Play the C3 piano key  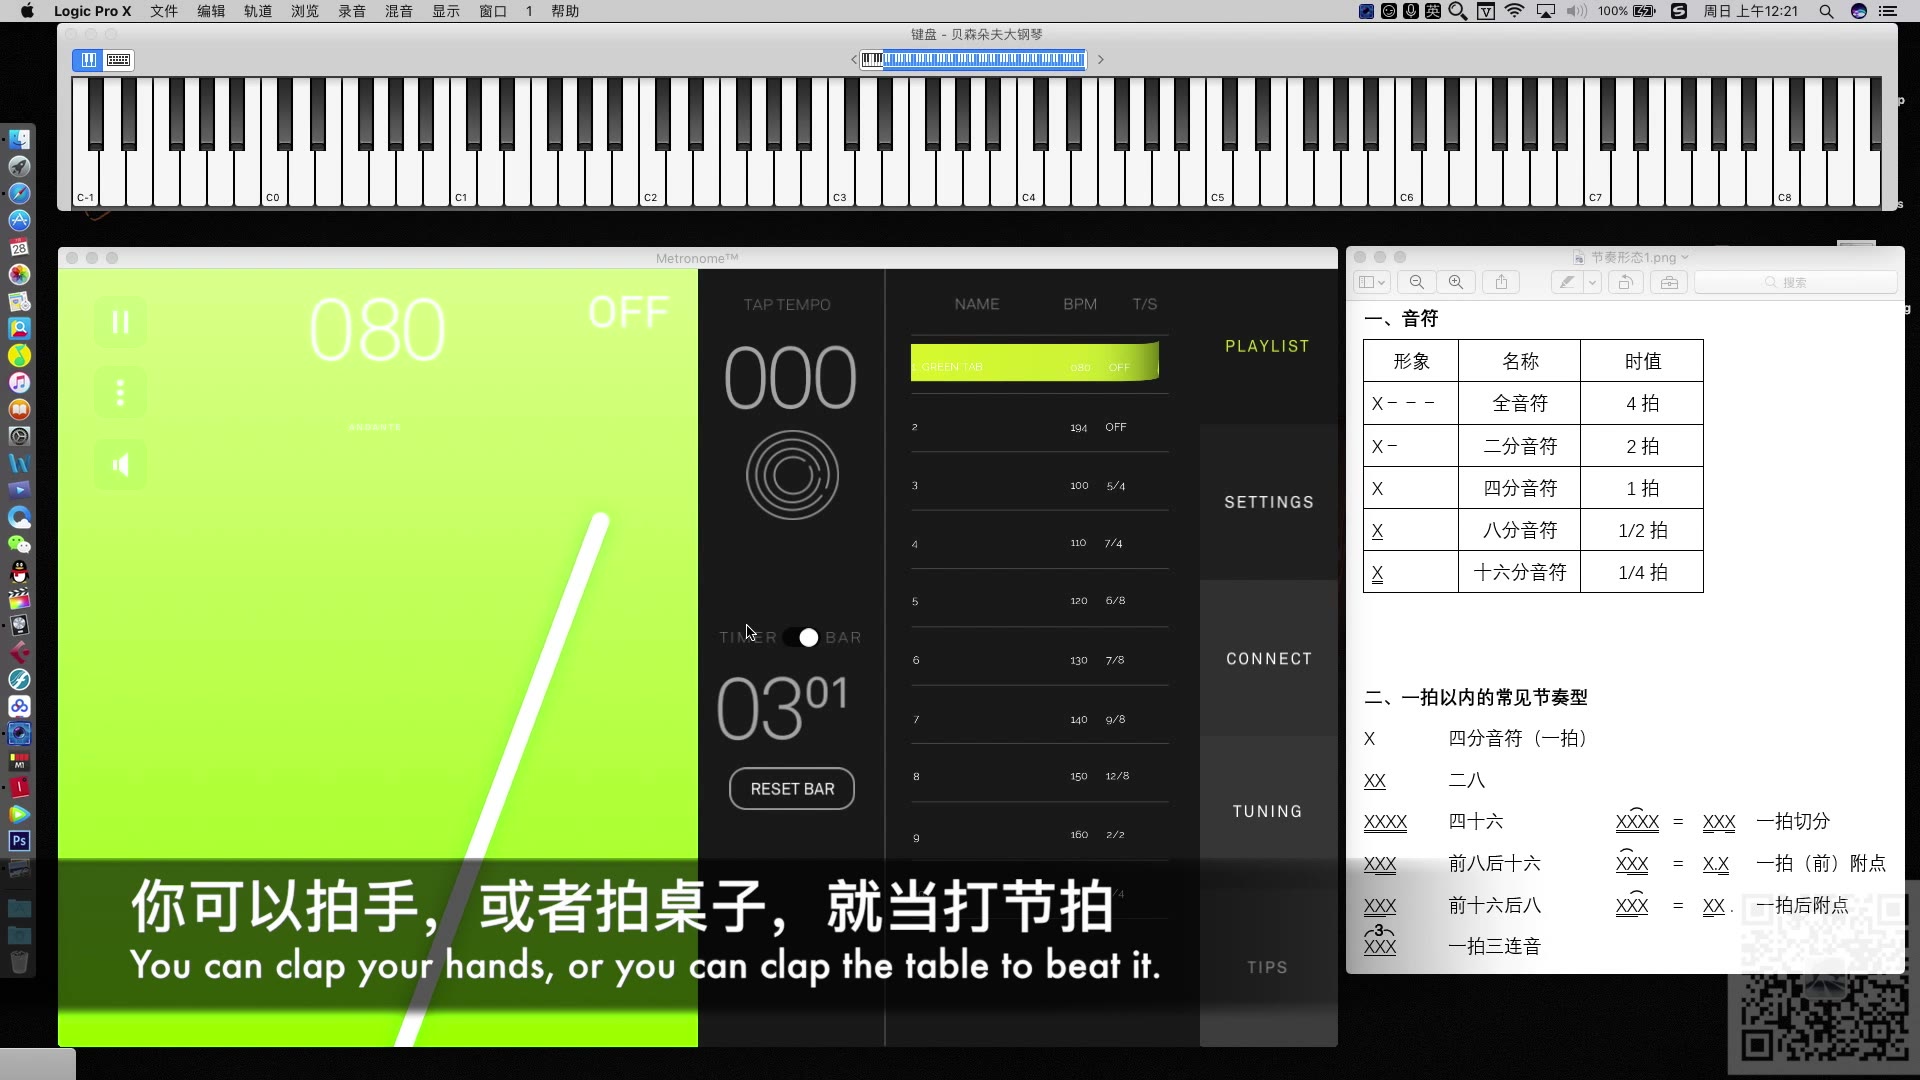841,180
